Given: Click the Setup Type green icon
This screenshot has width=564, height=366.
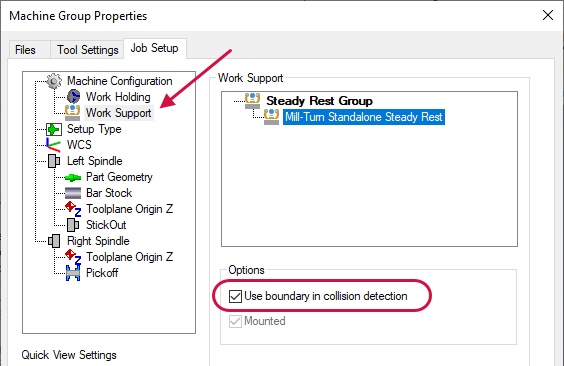Looking at the screenshot, I should pyautogui.click(x=54, y=129).
